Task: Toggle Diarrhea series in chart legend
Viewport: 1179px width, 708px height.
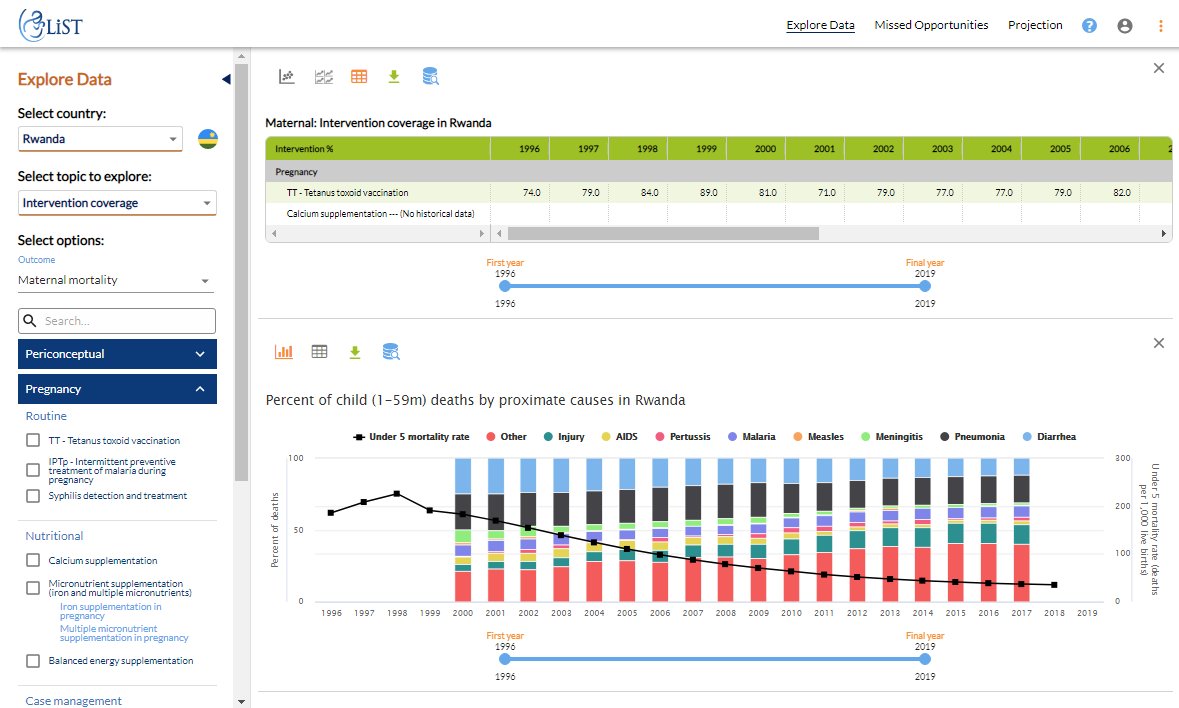Action: tap(1049, 437)
